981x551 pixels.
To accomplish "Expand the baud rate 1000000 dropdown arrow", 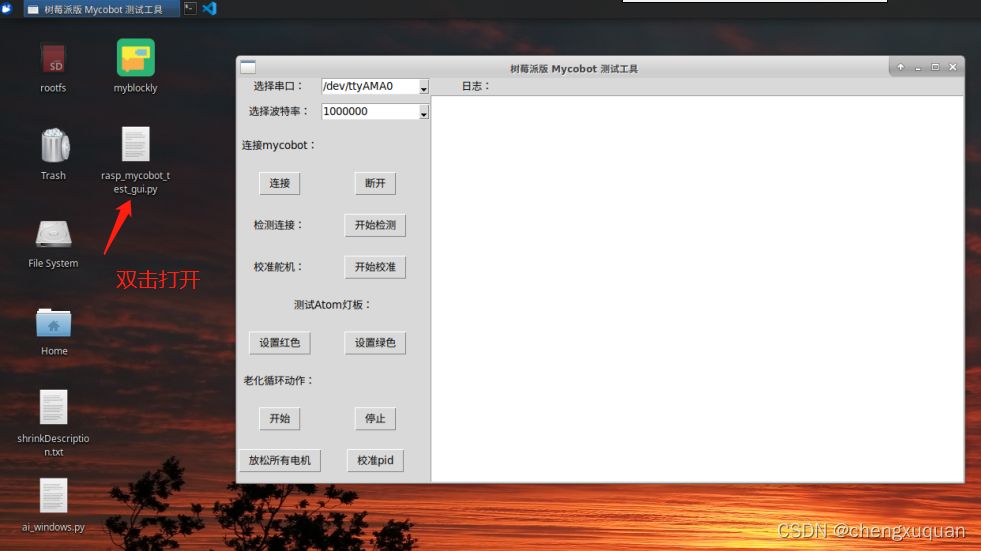I will (x=424, y=112).
